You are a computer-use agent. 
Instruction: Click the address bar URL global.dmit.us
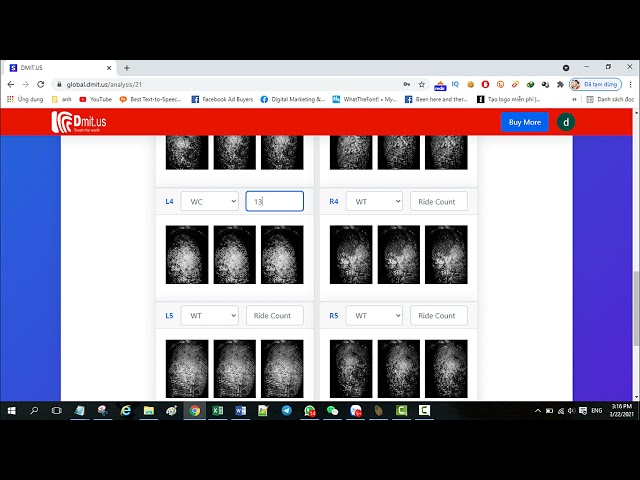[104, 84]
